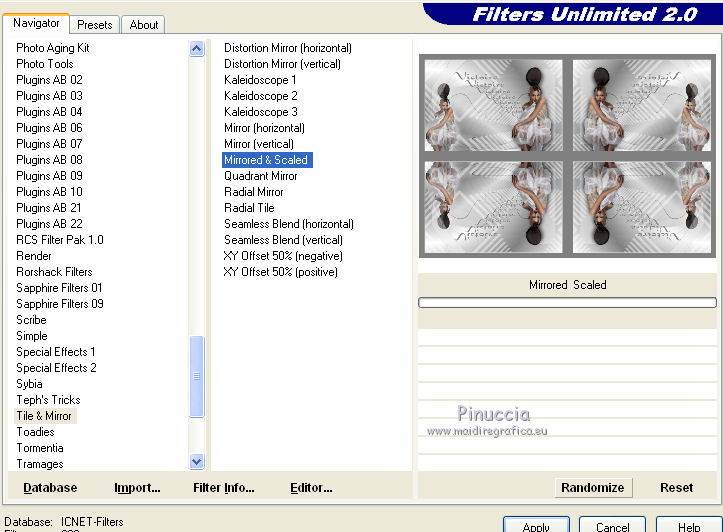Select Plugins AB 09 category
The width and height of the screenshot is (723, 532).
coord(49,176)
